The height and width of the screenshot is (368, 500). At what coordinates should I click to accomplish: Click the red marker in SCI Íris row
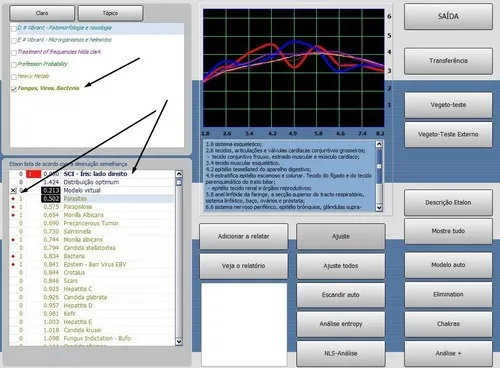(x=34, y=174)
